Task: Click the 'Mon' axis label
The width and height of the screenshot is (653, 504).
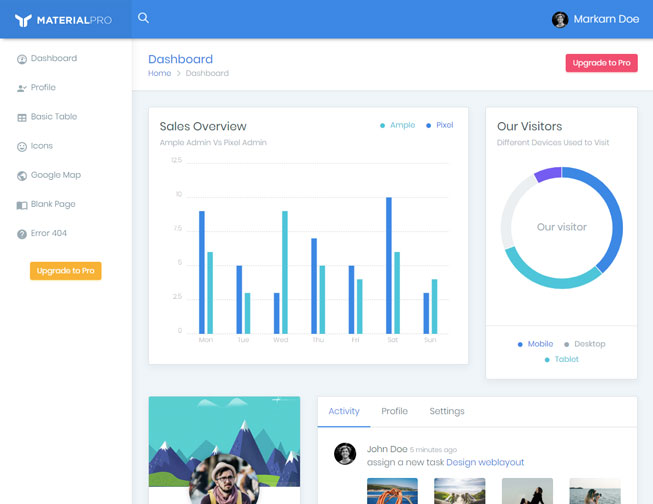Action: click(x=206, y=340)
